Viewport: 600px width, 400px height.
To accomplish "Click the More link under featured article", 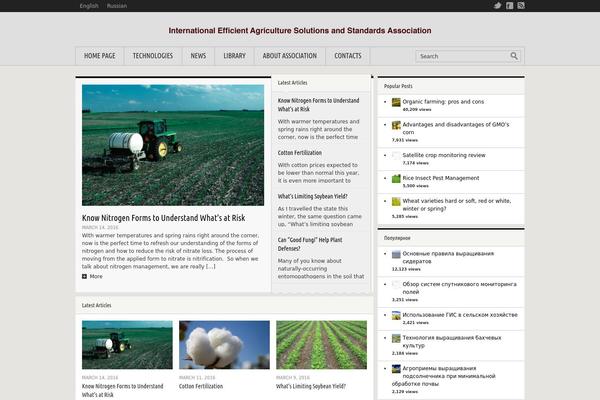I will [x=96, y=276].
